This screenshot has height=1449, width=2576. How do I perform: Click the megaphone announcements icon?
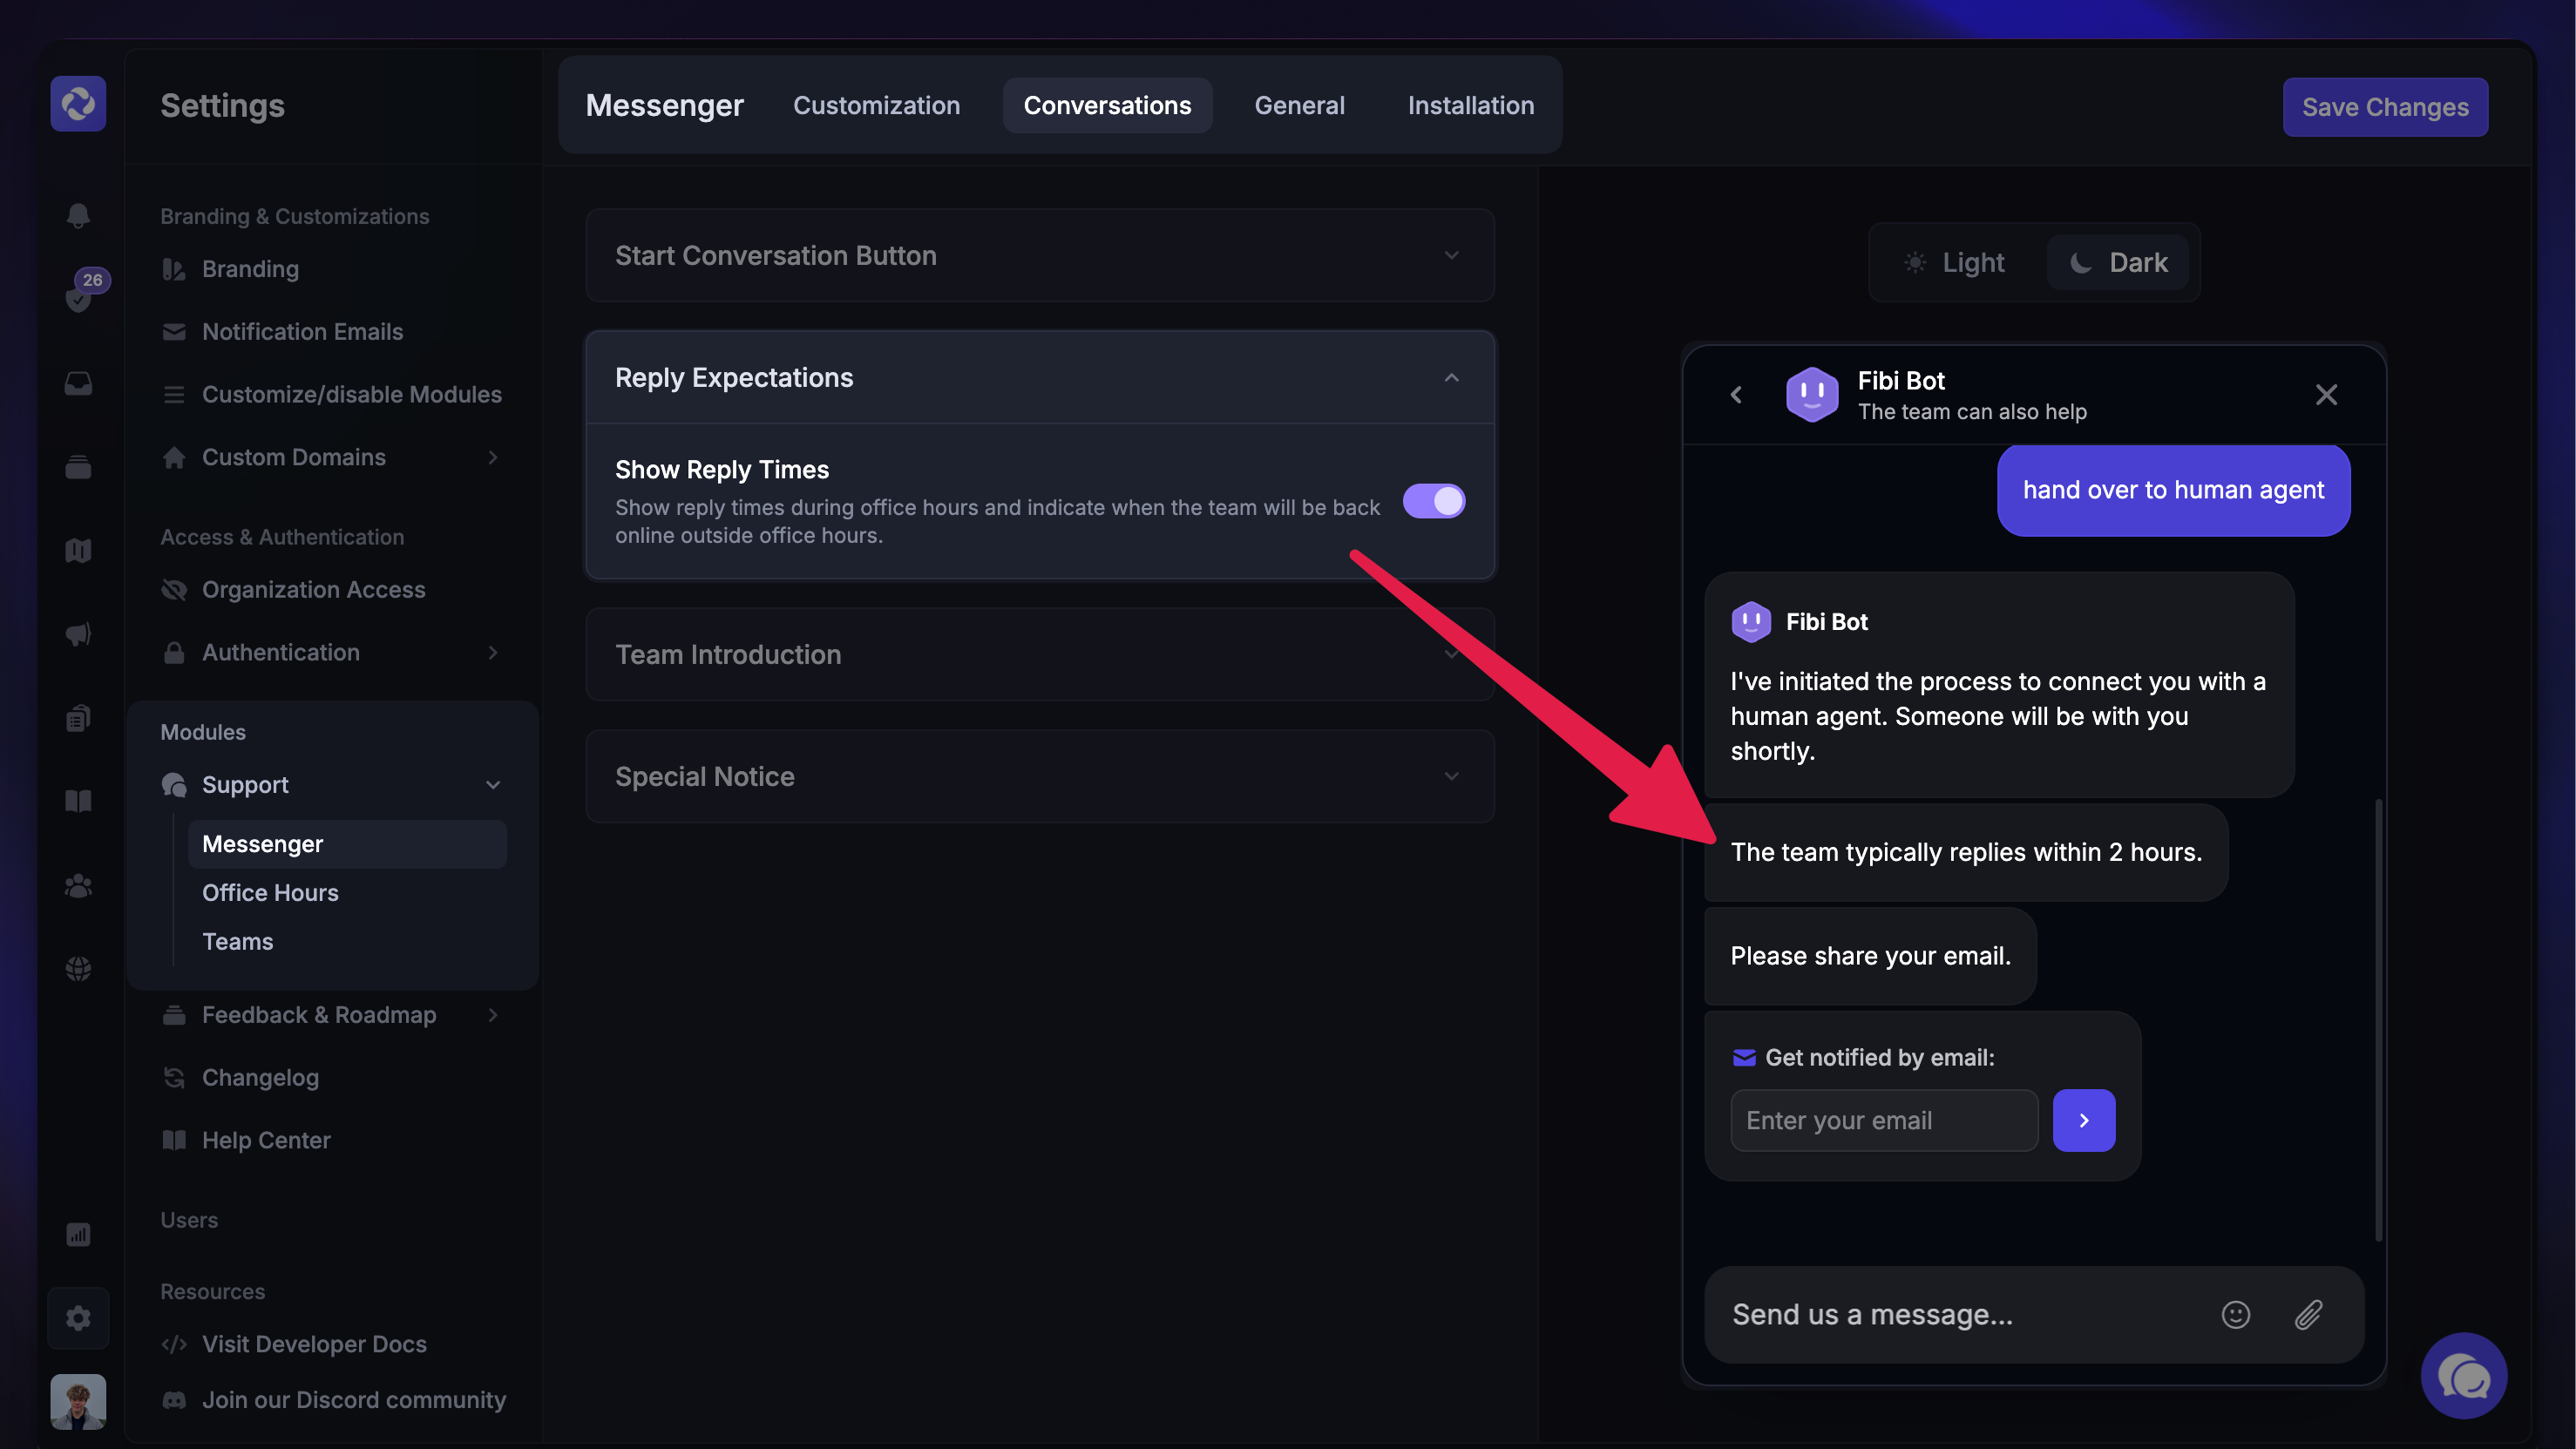[x=78, y=634]
